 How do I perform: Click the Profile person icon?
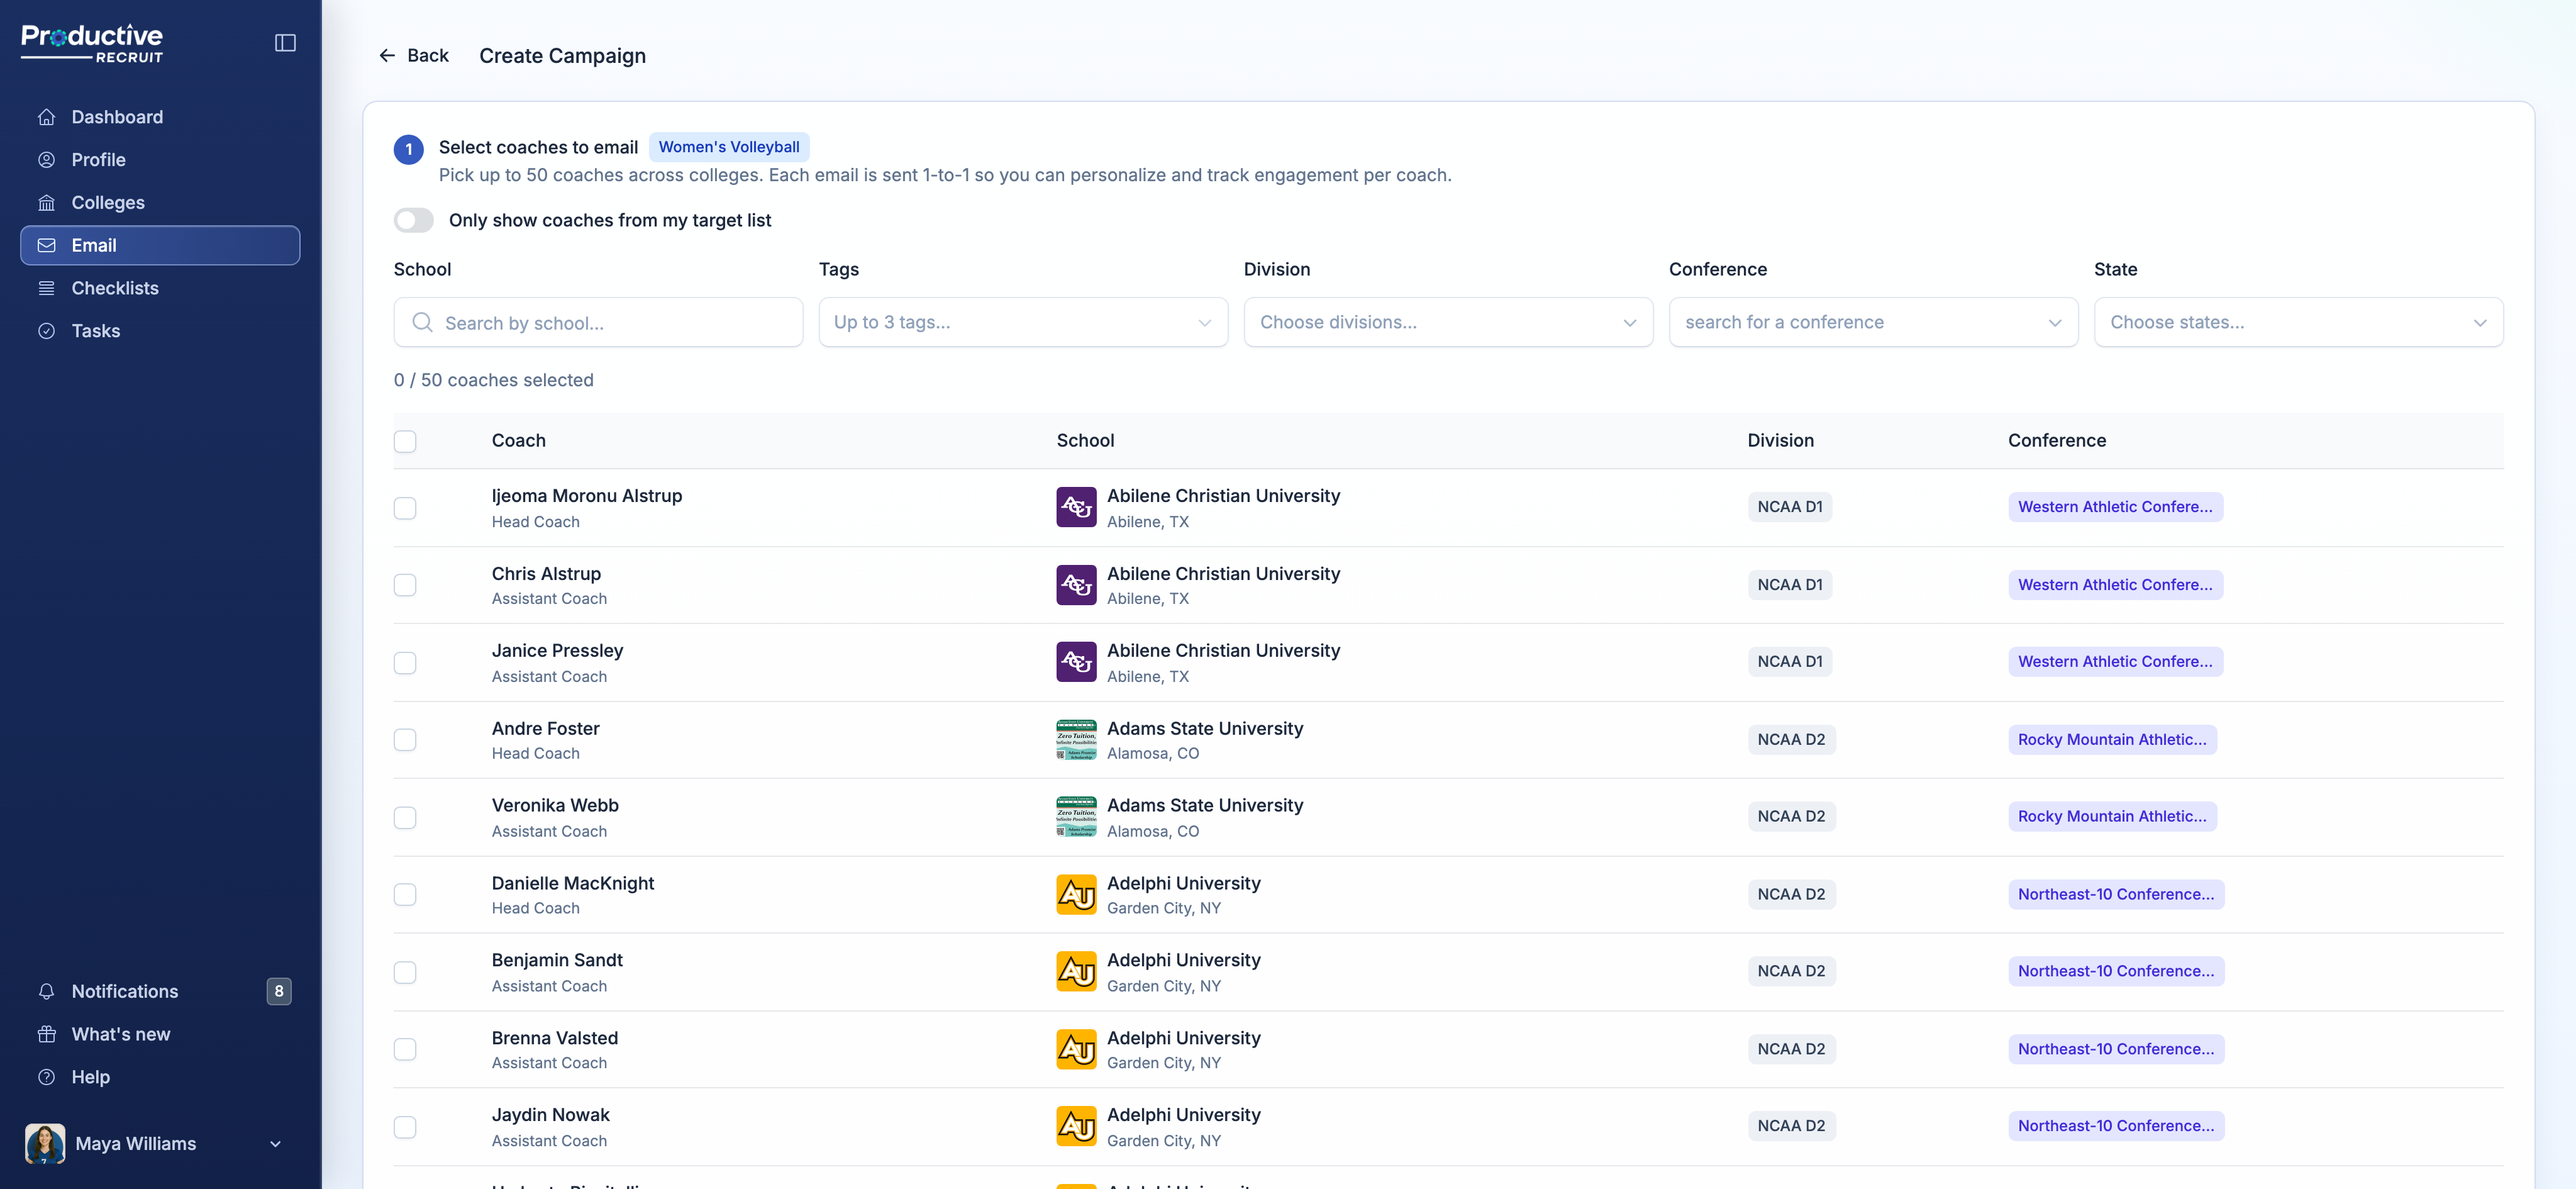coord(46,160)
